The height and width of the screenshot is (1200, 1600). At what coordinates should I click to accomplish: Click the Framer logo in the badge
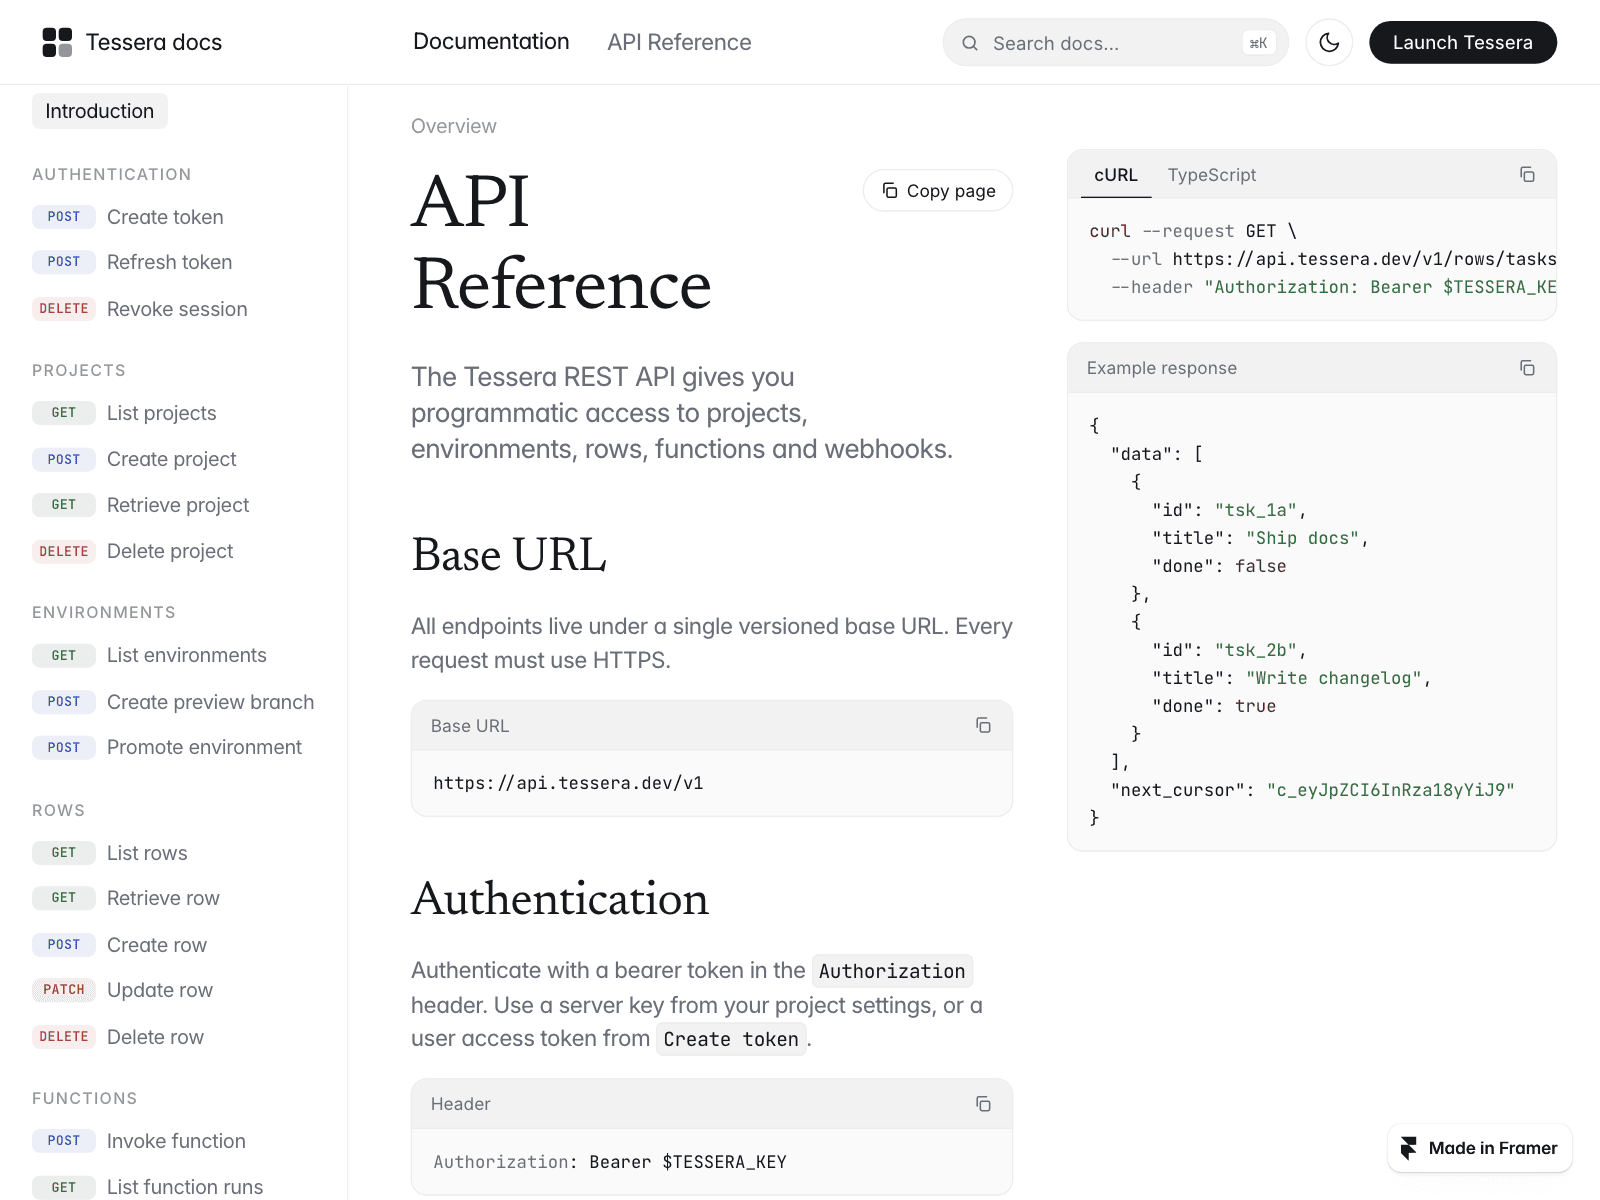[1408, 1148]
